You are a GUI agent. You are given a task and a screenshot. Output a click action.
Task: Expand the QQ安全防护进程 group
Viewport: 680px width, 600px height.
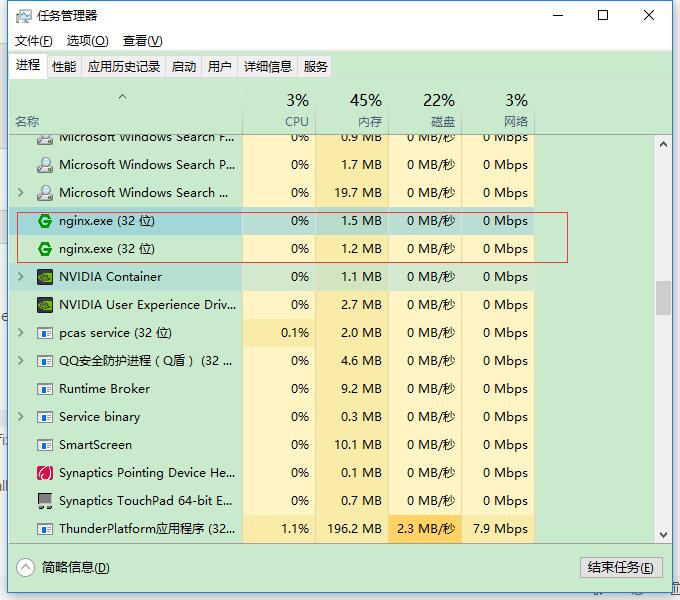click(x=20, y=360)
